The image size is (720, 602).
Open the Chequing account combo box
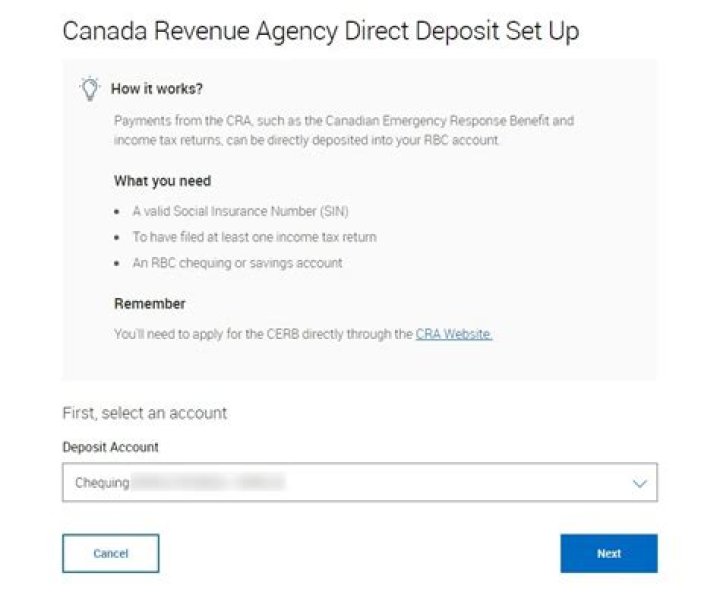coord(360,482)
